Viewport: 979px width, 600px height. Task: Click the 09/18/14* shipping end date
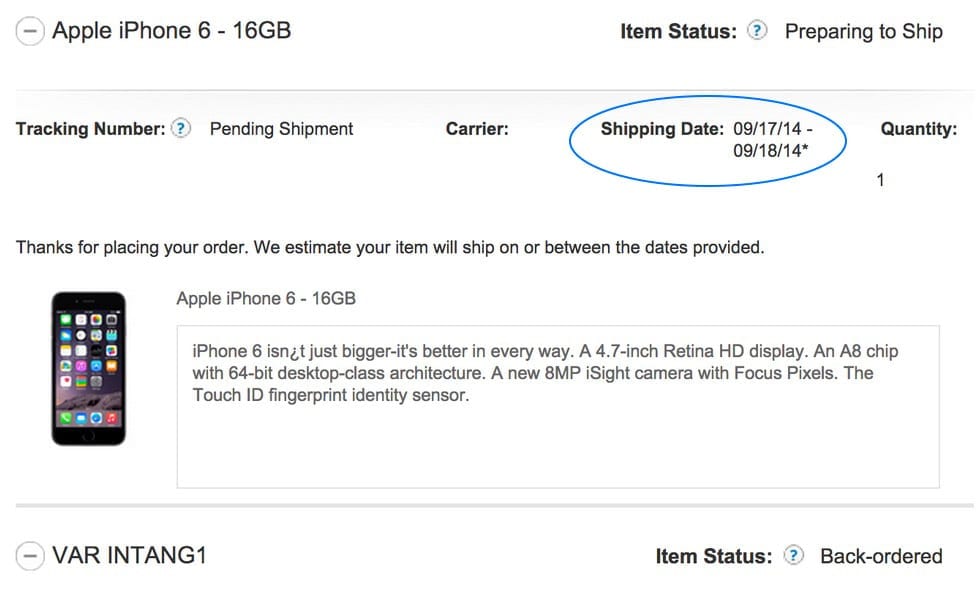771,151
